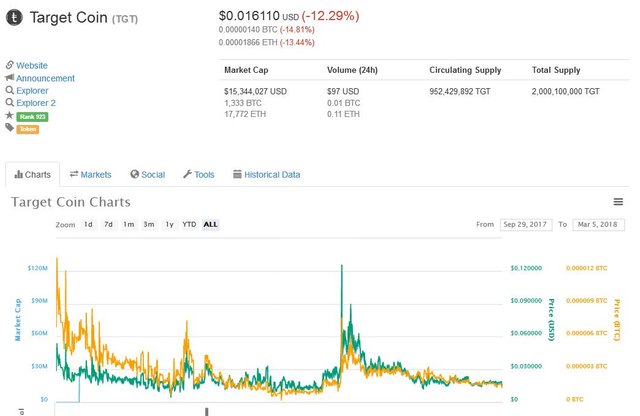Click the Total Supply column header

[x=556, y=70]
